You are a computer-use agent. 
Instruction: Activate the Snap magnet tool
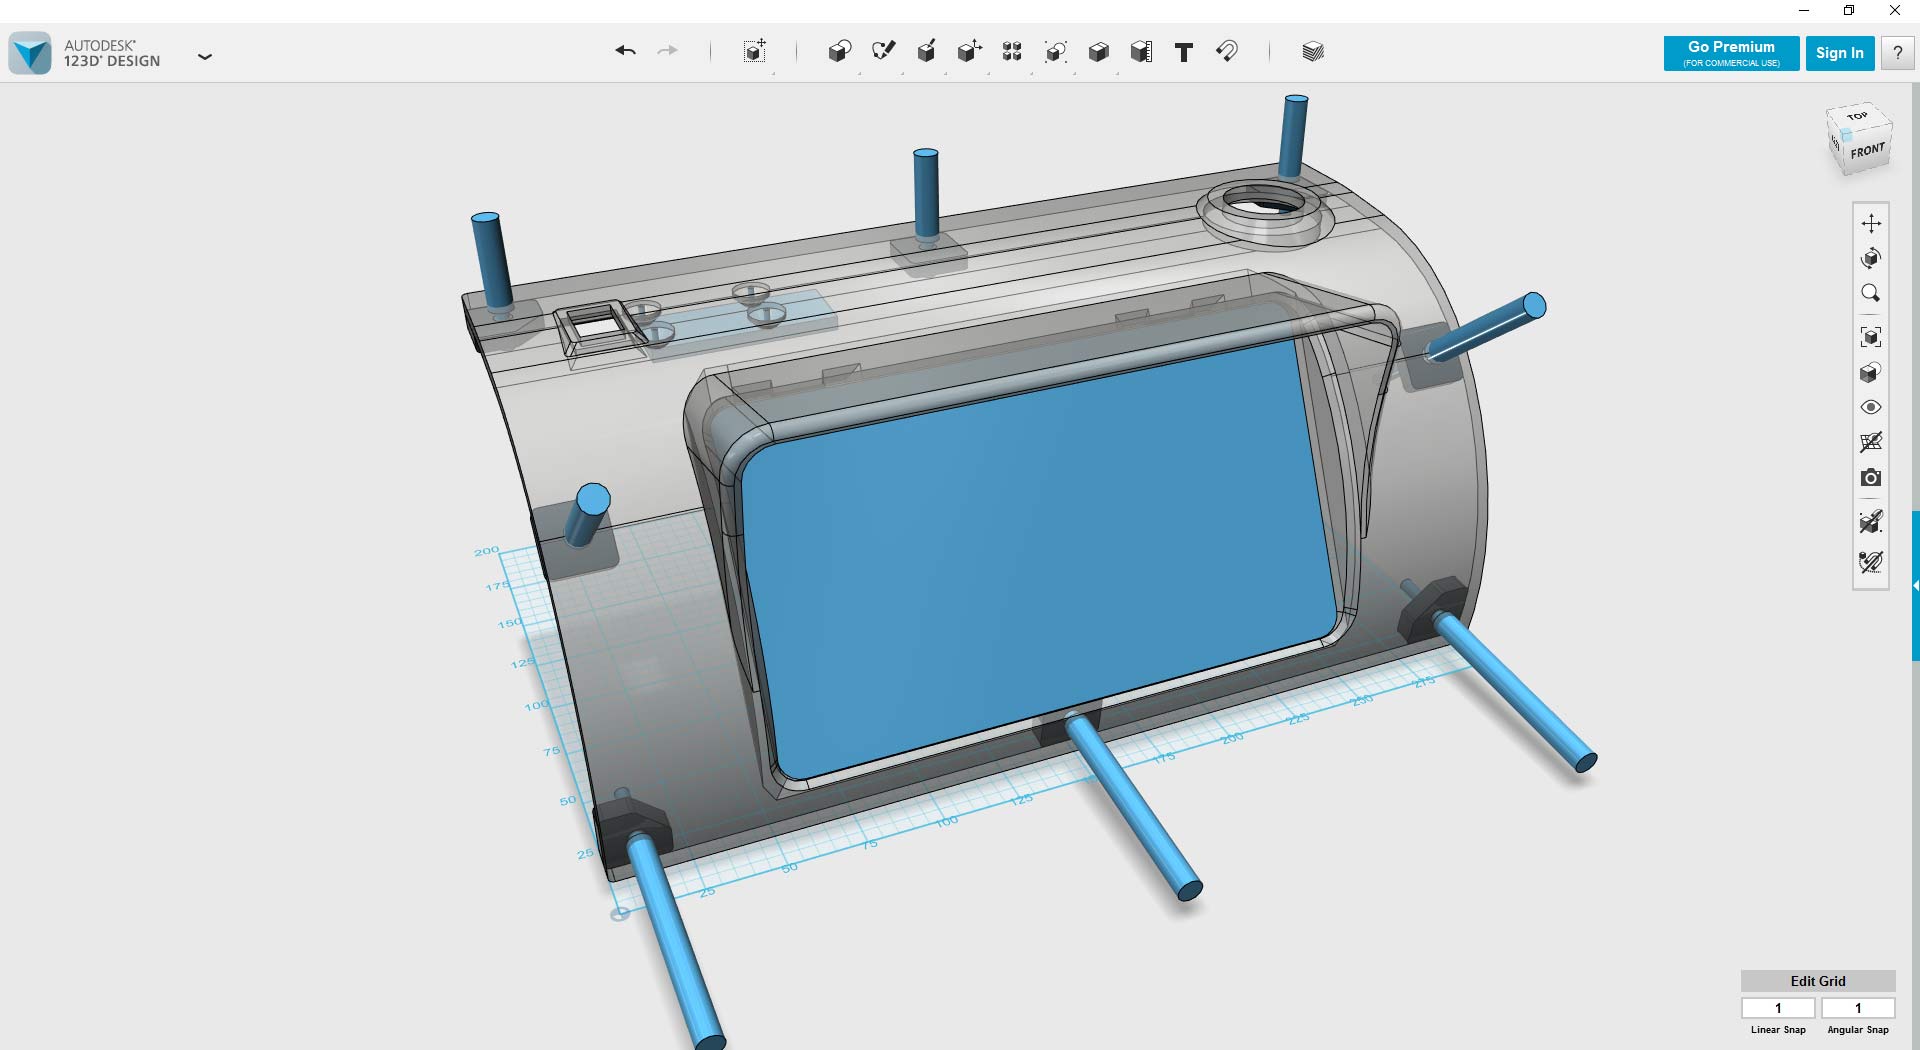[x=1228, y=52]
